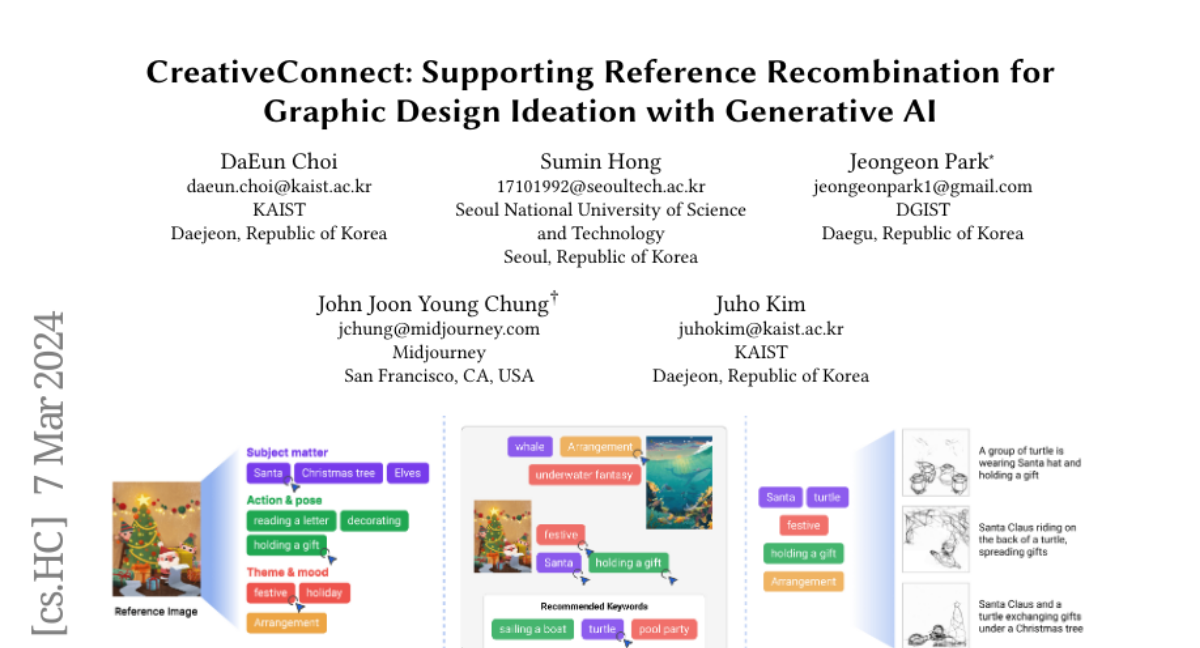Select the purple whale keyword chip
The image size is (1200, 648).
[x=529, y=447]
